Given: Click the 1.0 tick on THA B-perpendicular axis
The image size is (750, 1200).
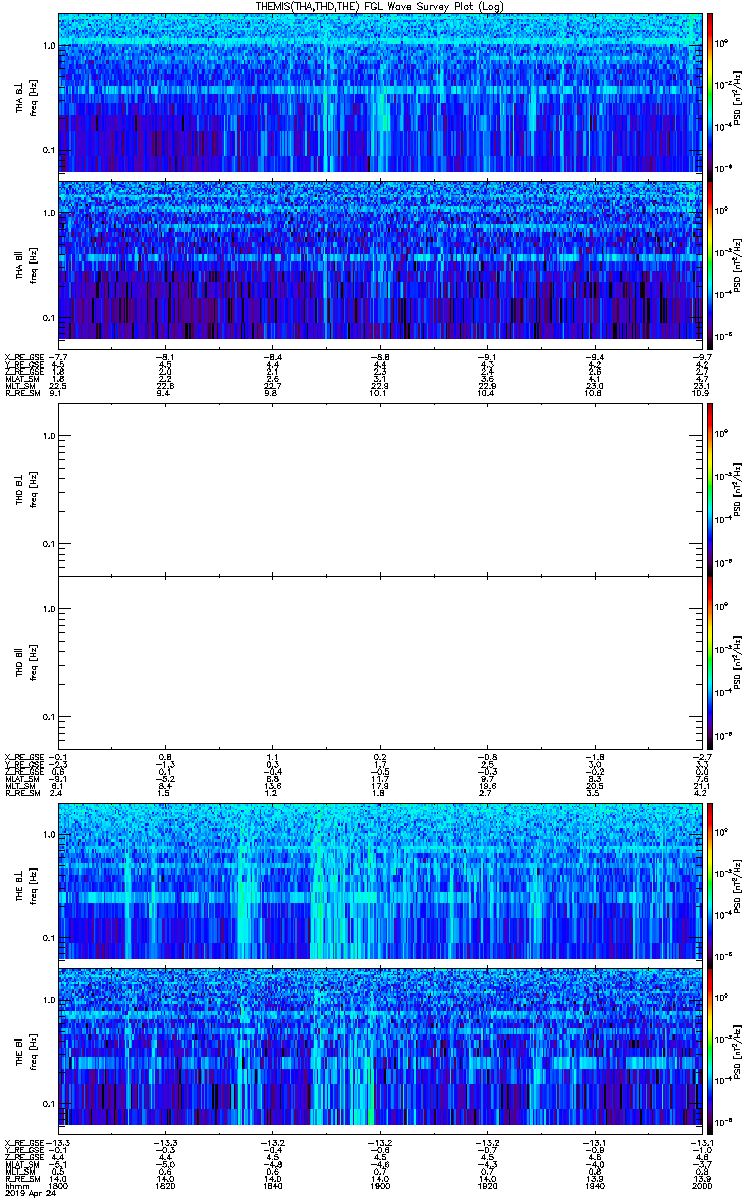Looking at the screenshot, I should [49, 47].
